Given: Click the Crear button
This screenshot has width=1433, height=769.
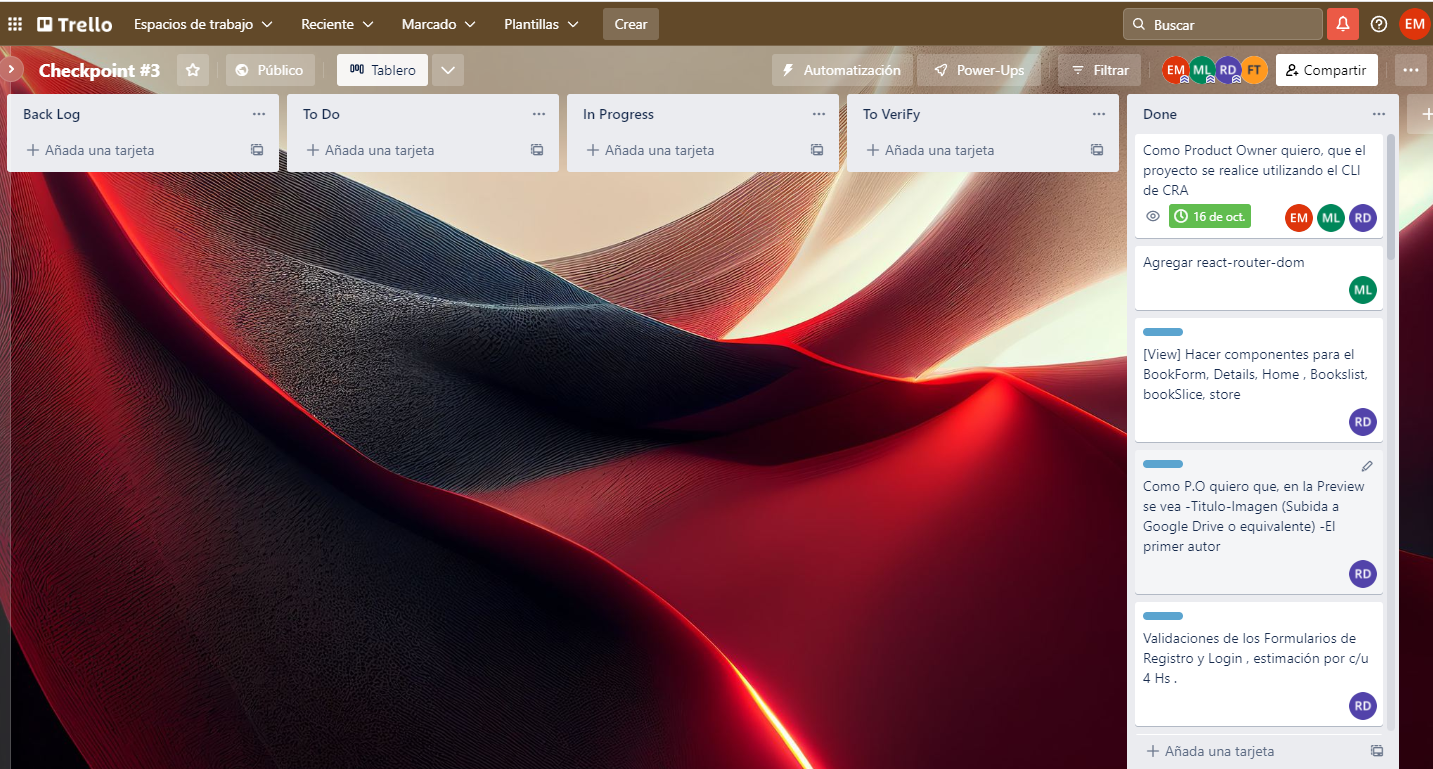Looking at the screenshot, I should pos(631,24).
